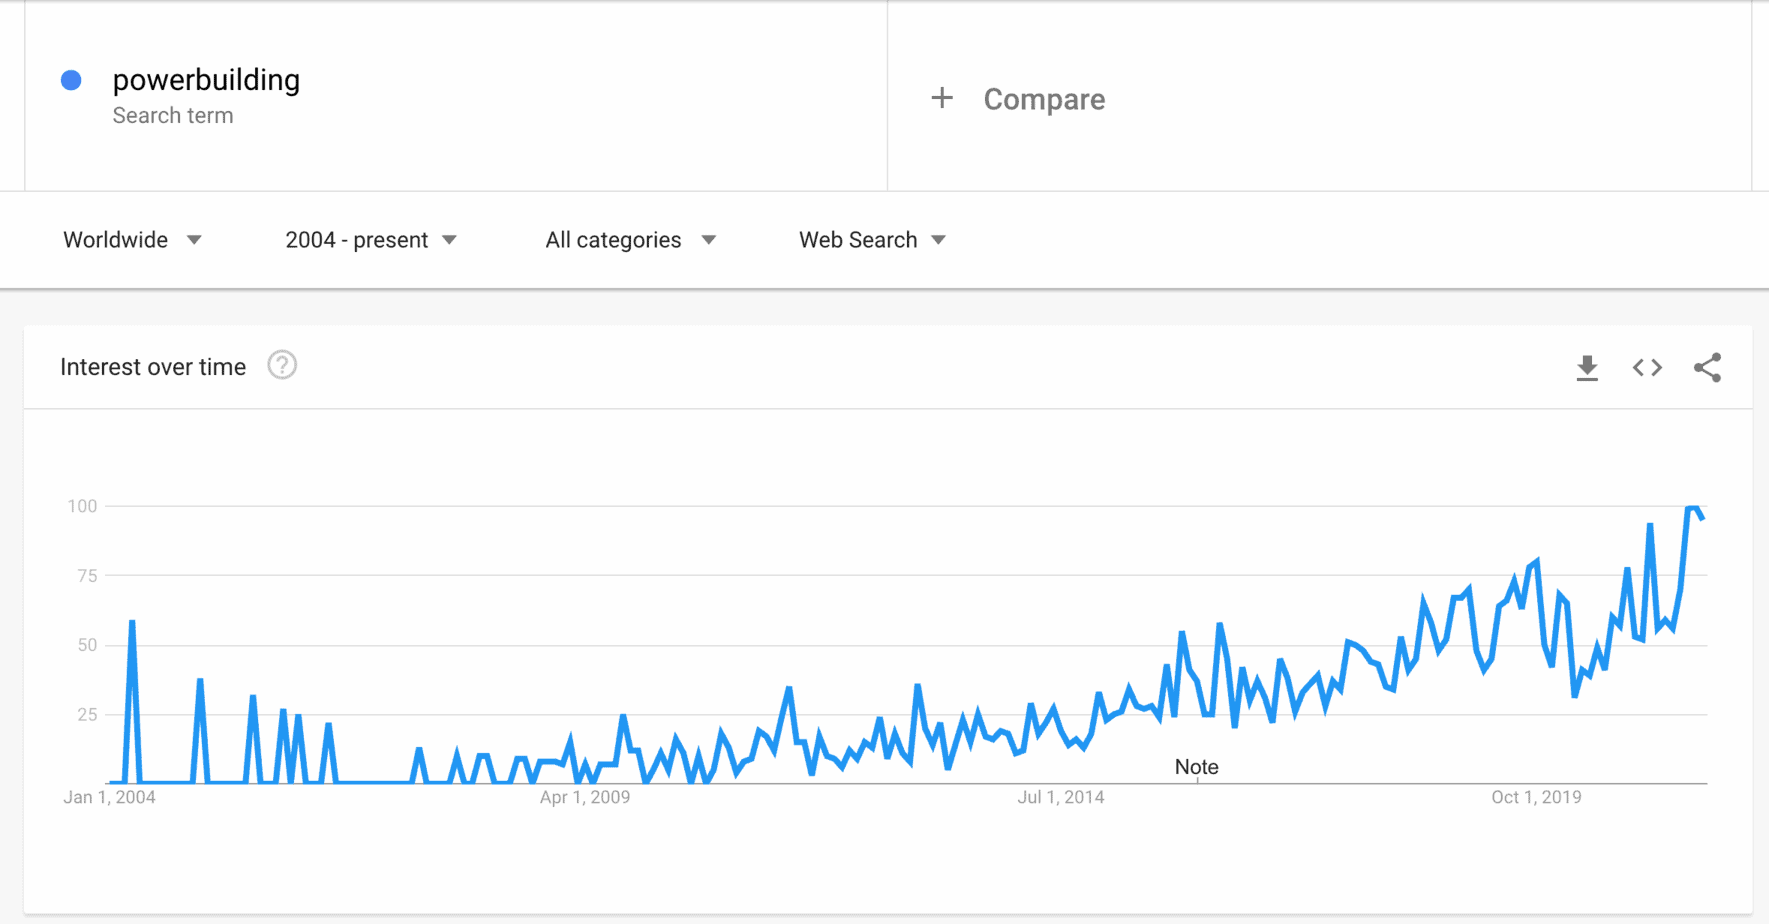Click the Compare button text
The width and height of the screenshot is (1769, 924).
1044,99
